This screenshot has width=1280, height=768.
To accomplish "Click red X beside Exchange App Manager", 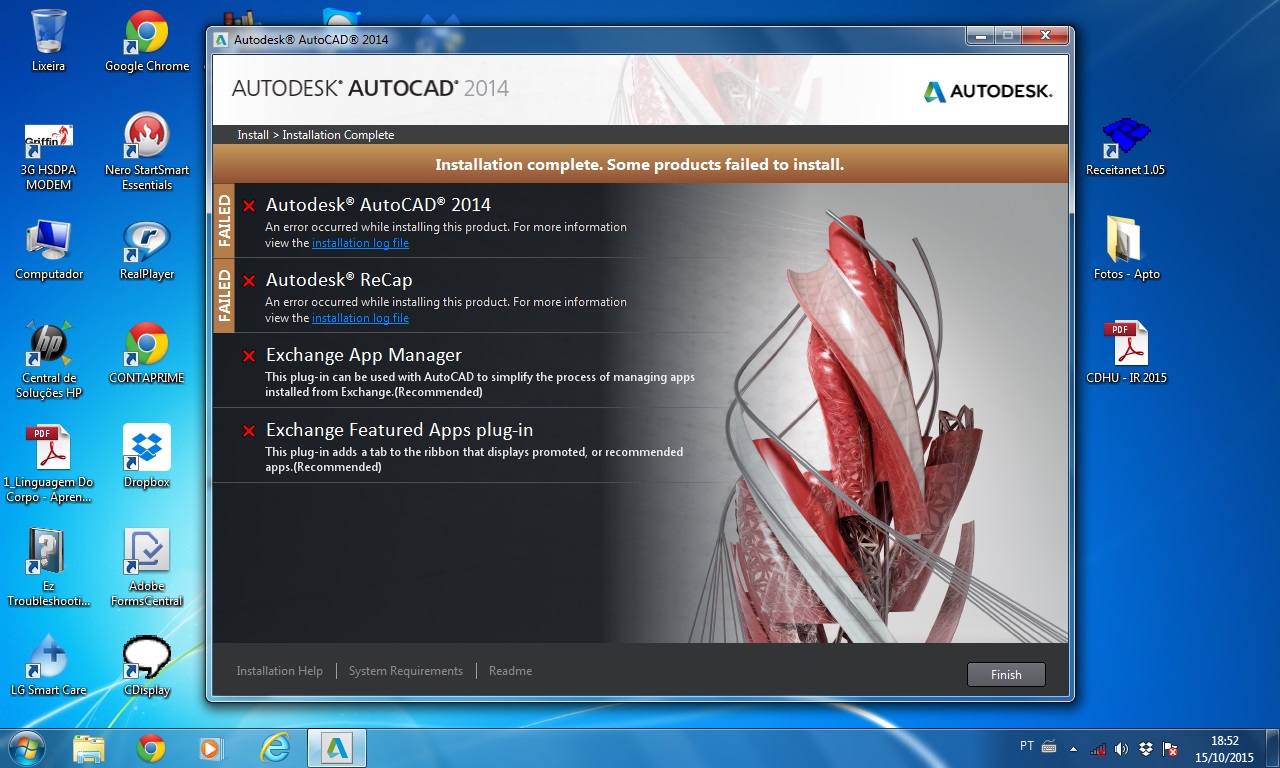I will [249, 356].
